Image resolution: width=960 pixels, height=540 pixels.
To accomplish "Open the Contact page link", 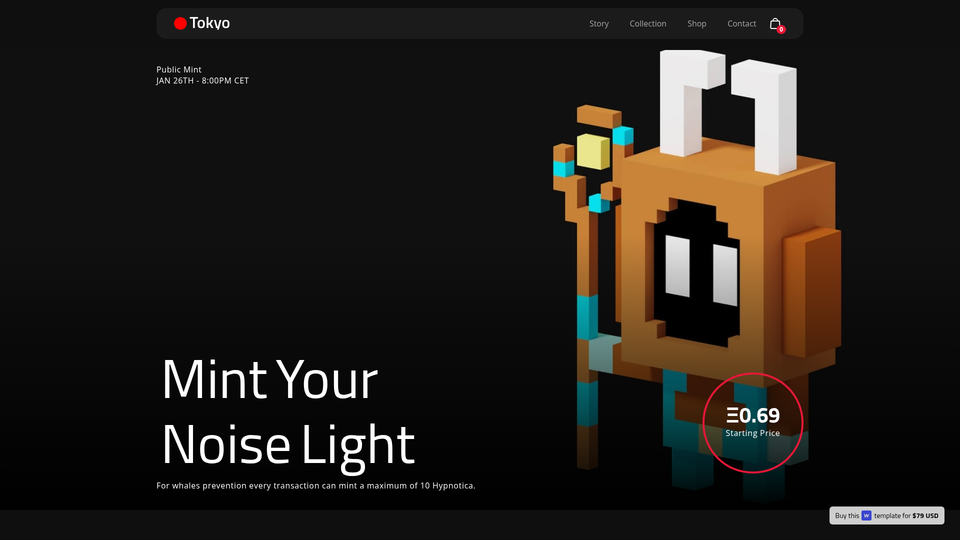I will tap(741, 23).
